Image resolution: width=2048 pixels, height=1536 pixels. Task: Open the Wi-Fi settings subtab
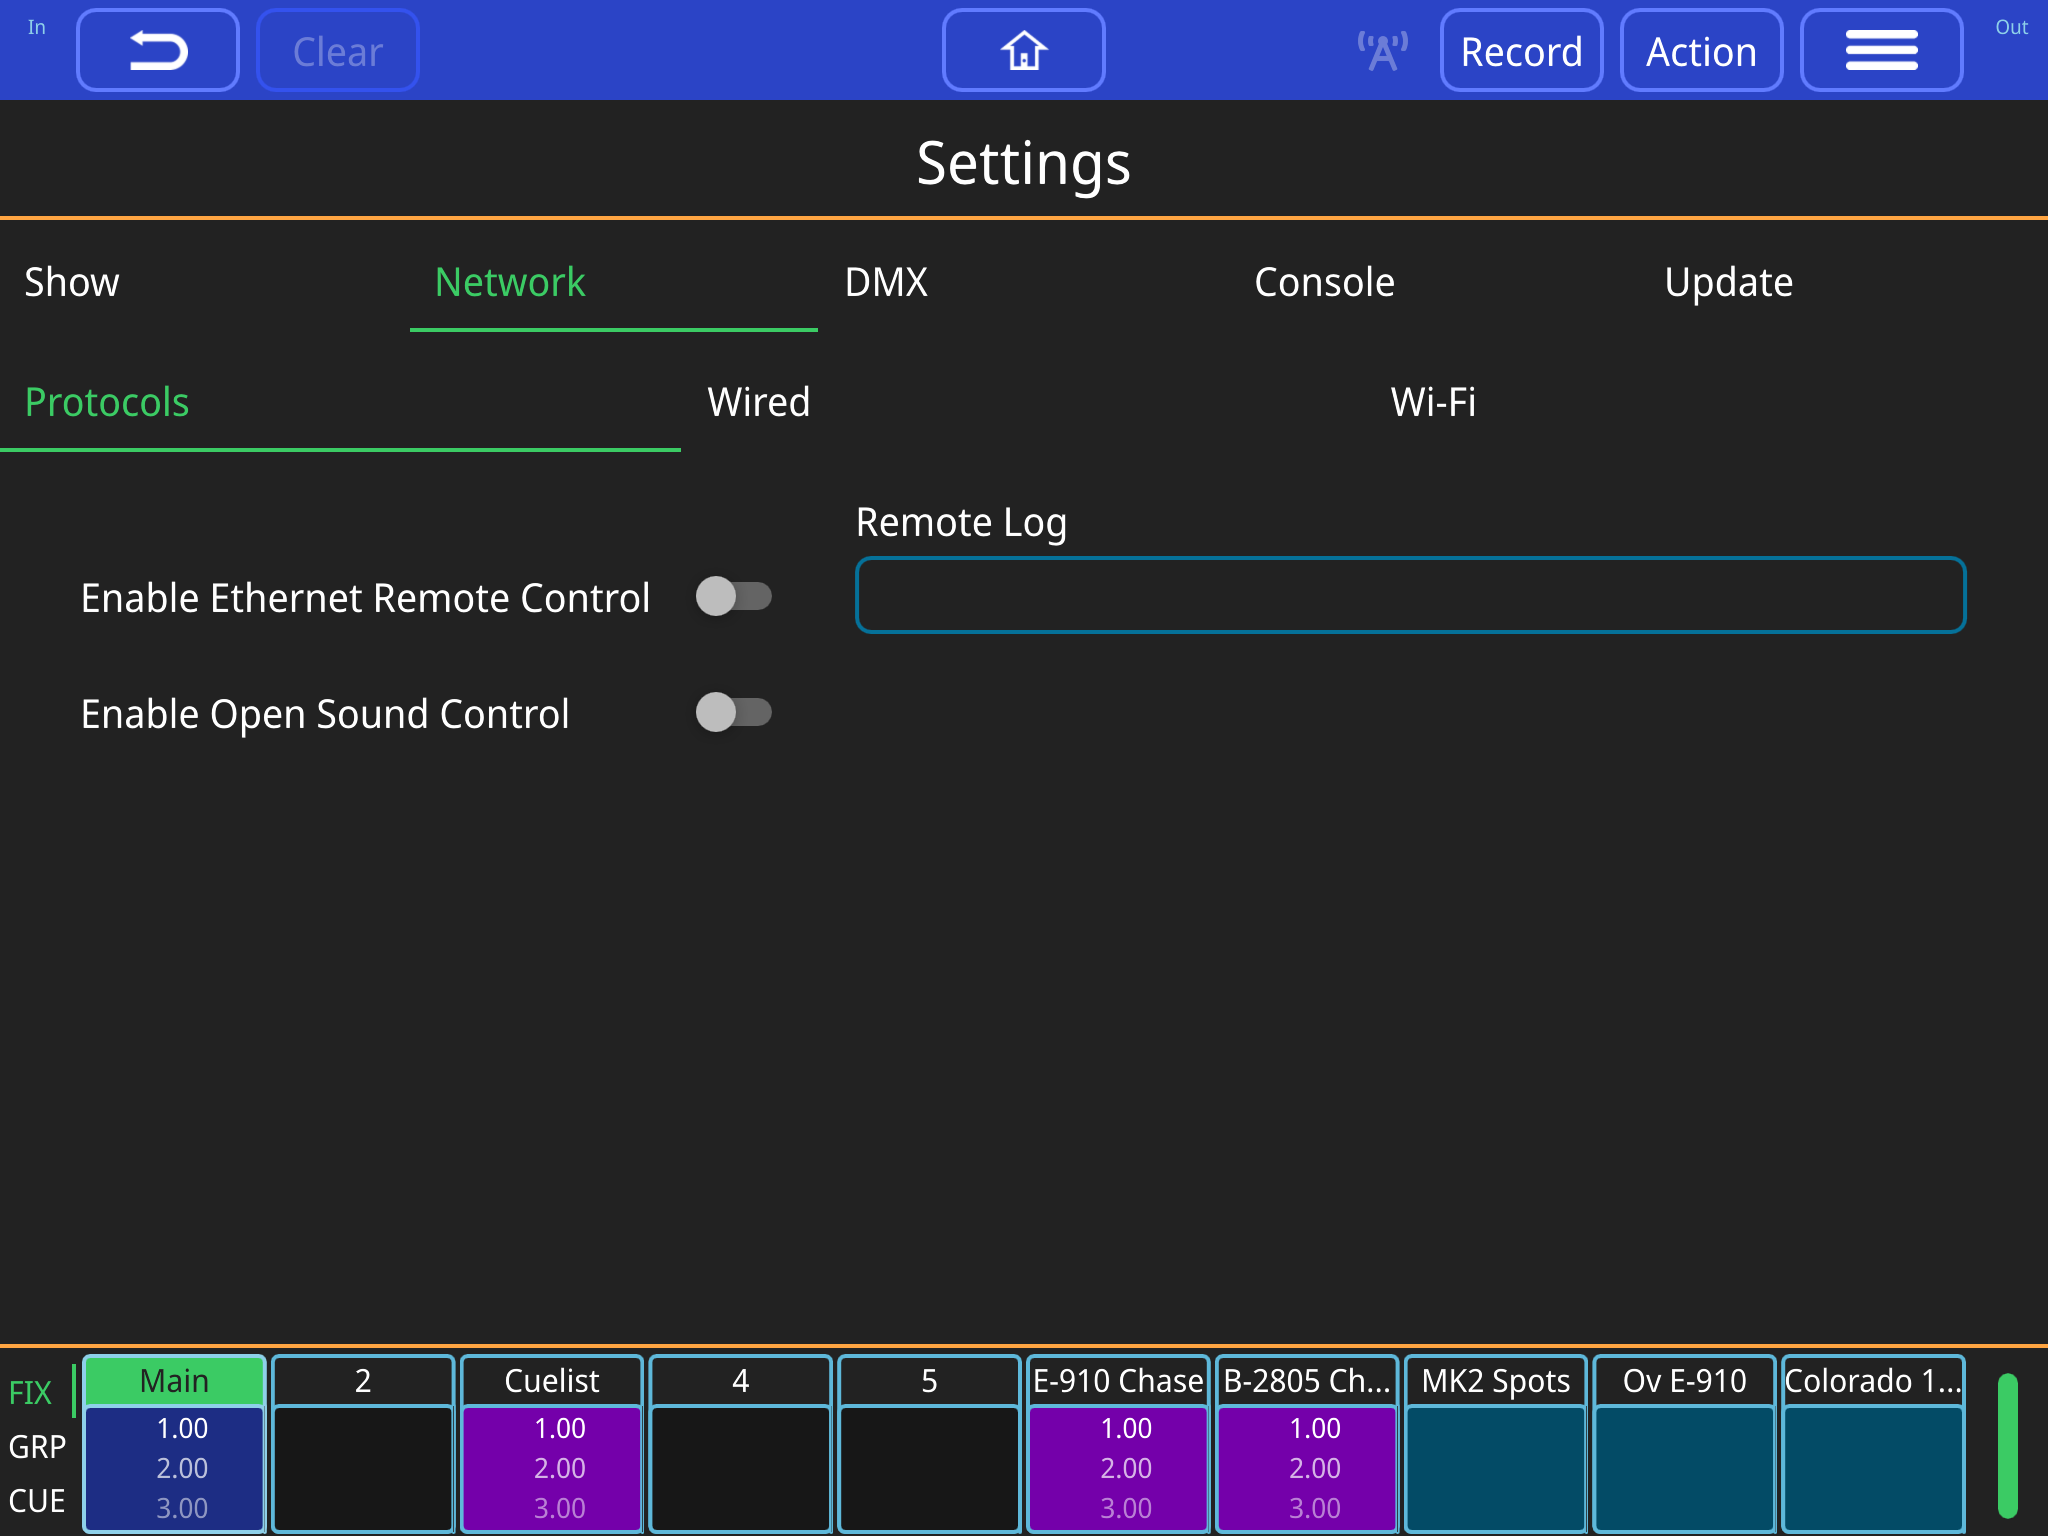(x=1434, y=402)
